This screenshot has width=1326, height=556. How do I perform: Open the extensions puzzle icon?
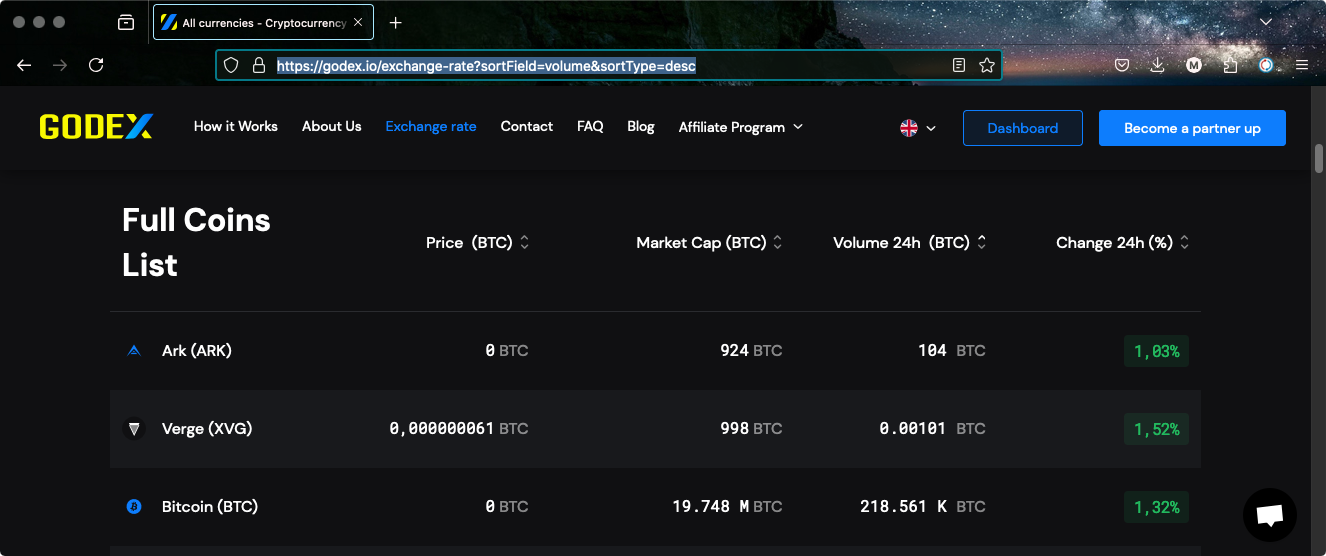pyautogui.click(x=1230, y=65)
